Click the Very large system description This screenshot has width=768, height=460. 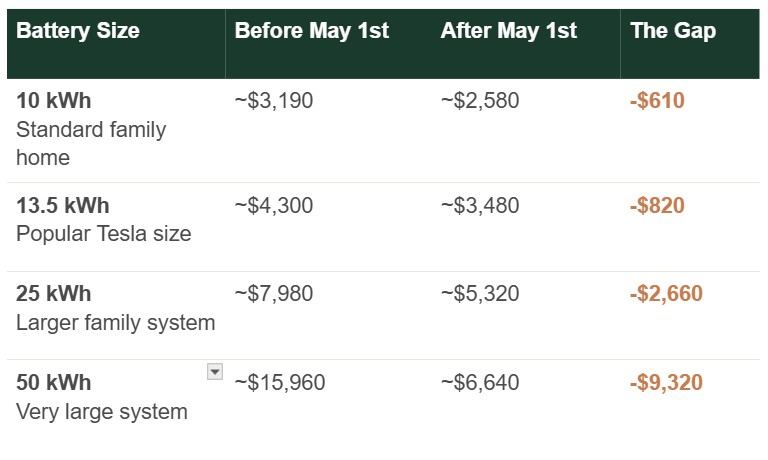102,412
